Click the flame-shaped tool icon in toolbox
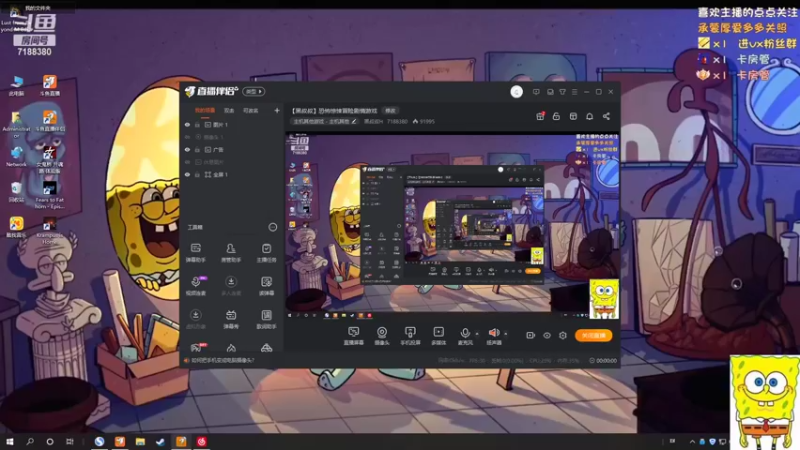The image size is (800, 450). pos(231,348)
